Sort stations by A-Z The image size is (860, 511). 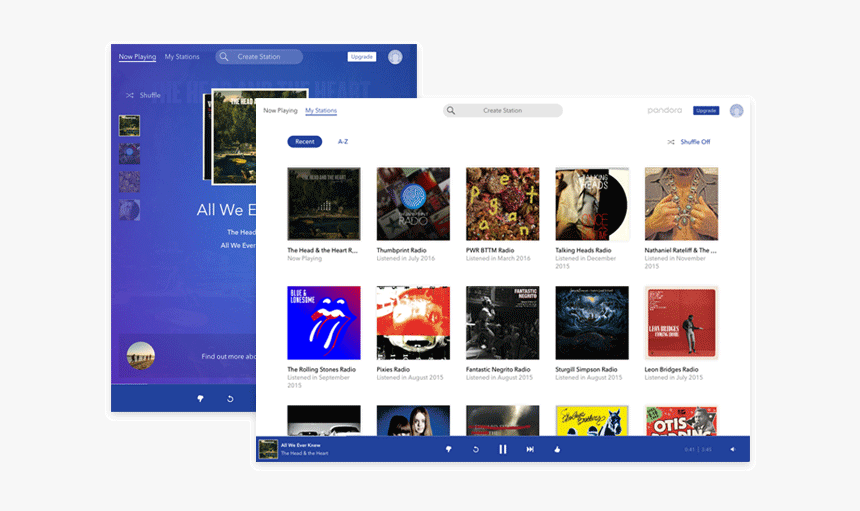tap(343, 141)
